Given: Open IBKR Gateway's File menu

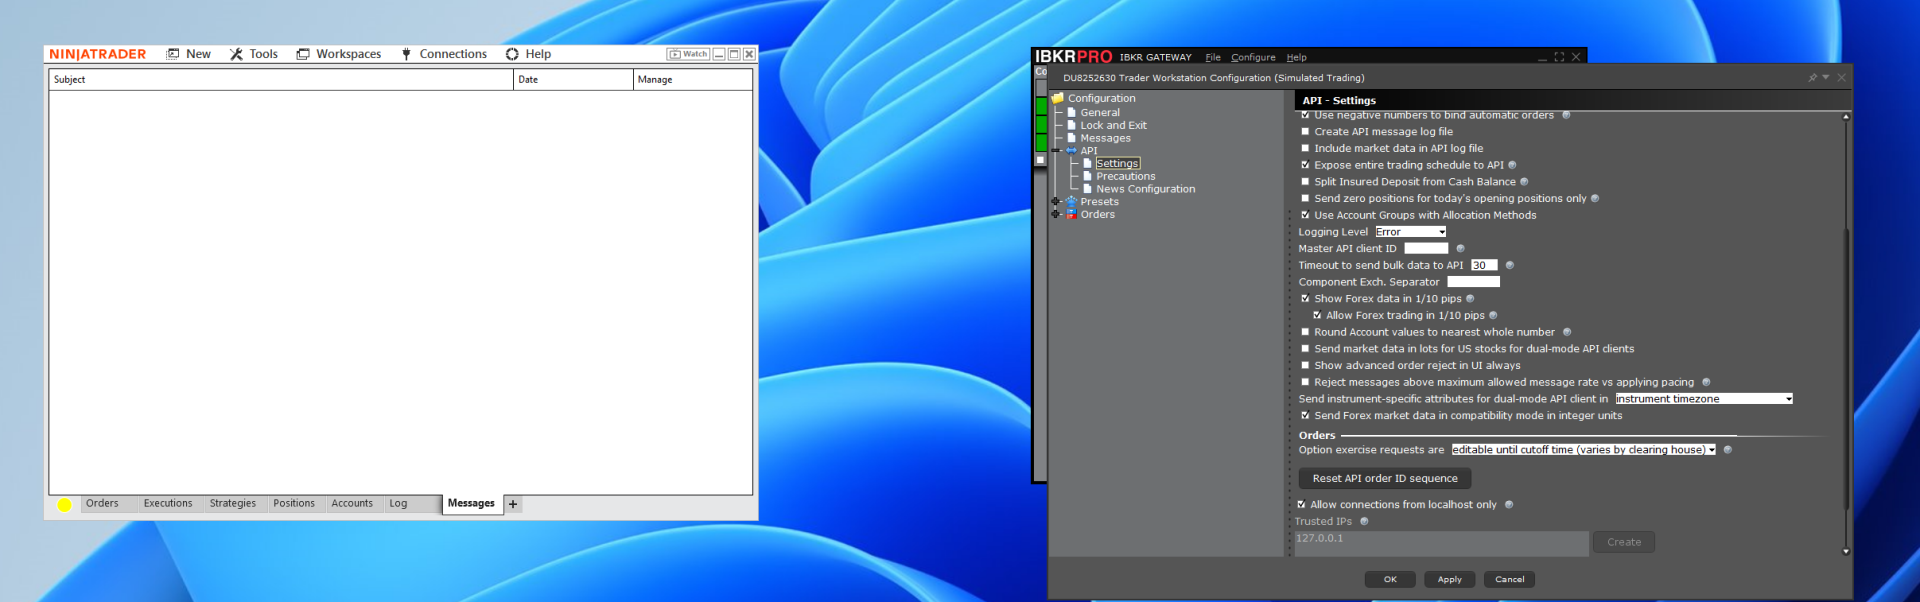Looking at the screenshot, I should [x=1213, y=58].
